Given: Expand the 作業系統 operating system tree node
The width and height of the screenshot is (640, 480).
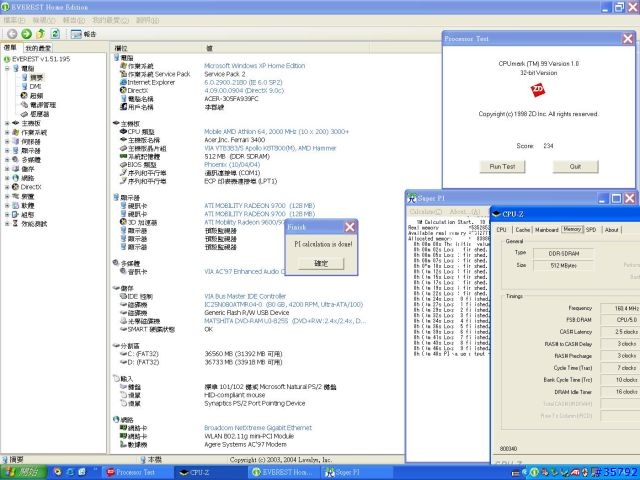Looking at the screenshot, I should pos(7,132).
